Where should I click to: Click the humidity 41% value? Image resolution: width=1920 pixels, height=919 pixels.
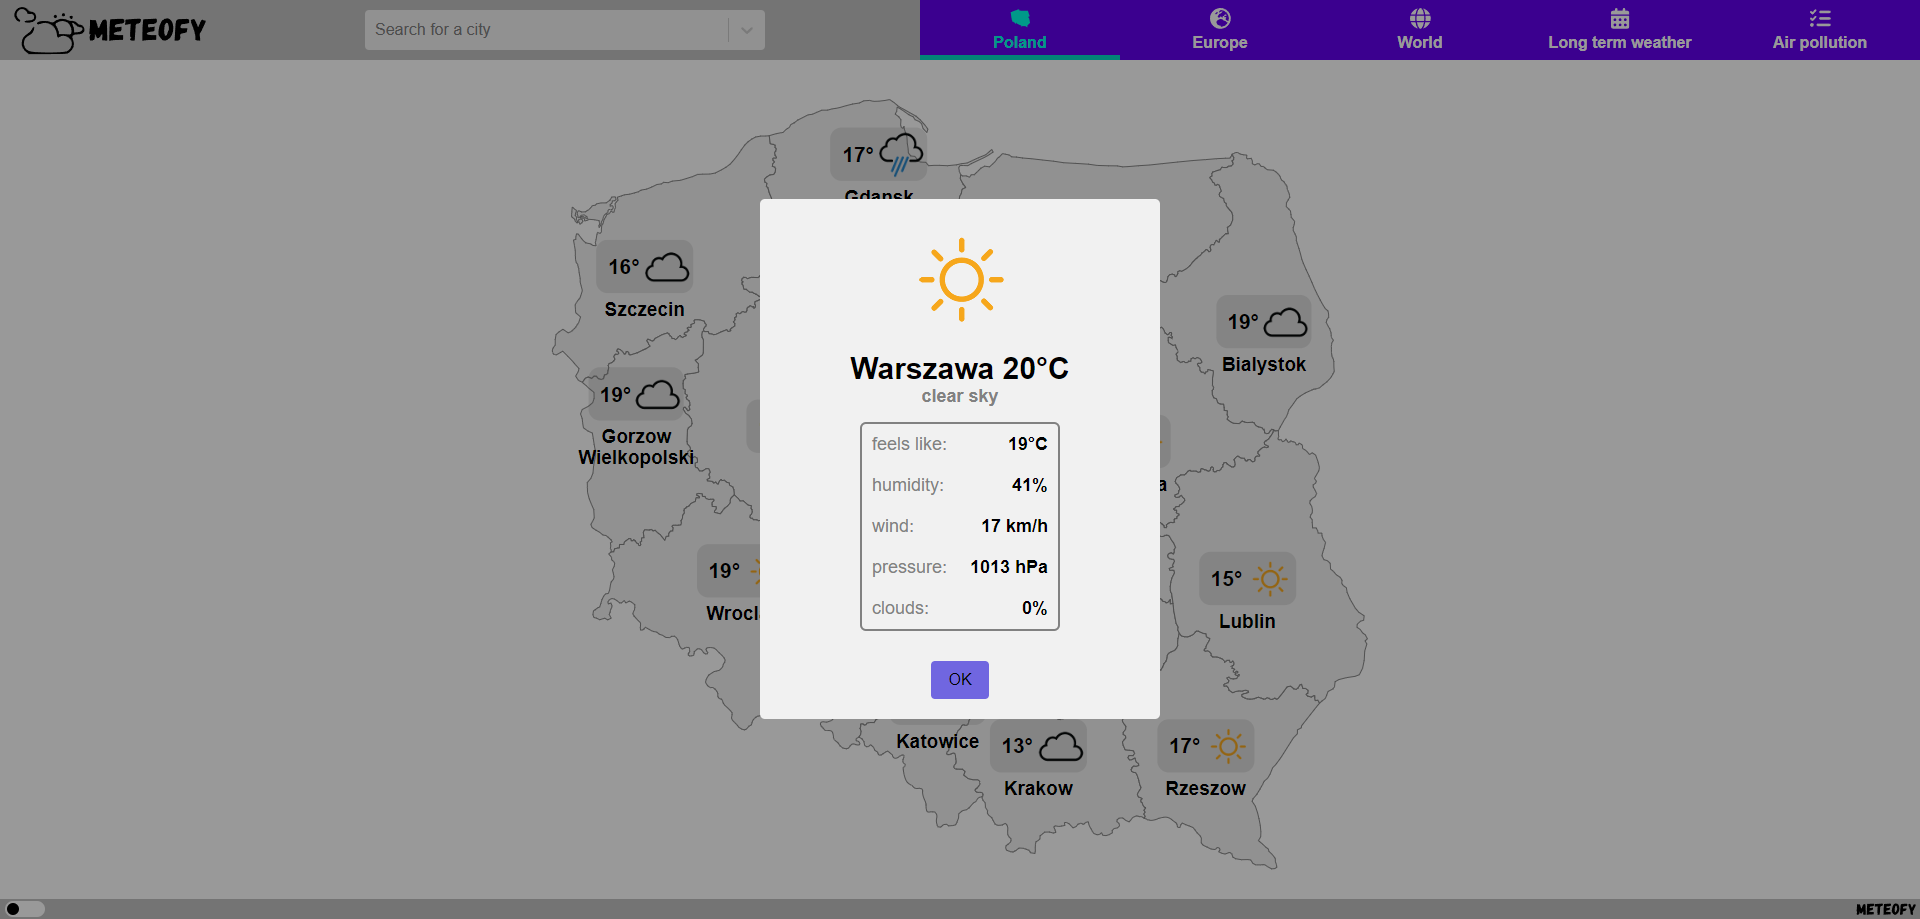pyautogui.click(x=1029, y=485)
